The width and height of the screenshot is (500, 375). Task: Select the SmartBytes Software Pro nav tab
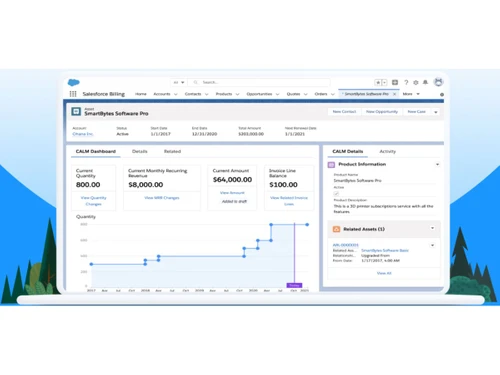366,94
